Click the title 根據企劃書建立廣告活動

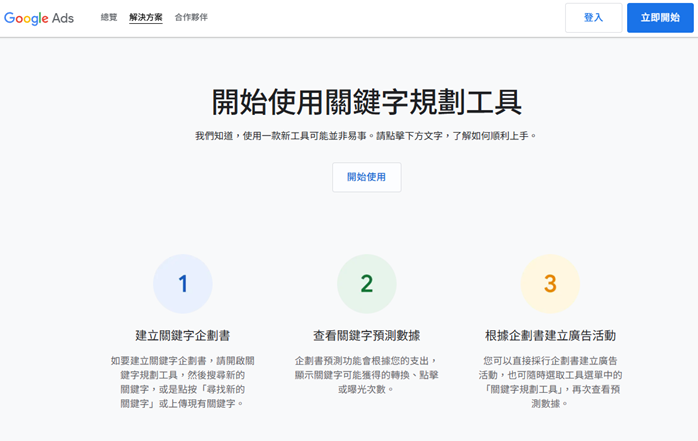550,336
